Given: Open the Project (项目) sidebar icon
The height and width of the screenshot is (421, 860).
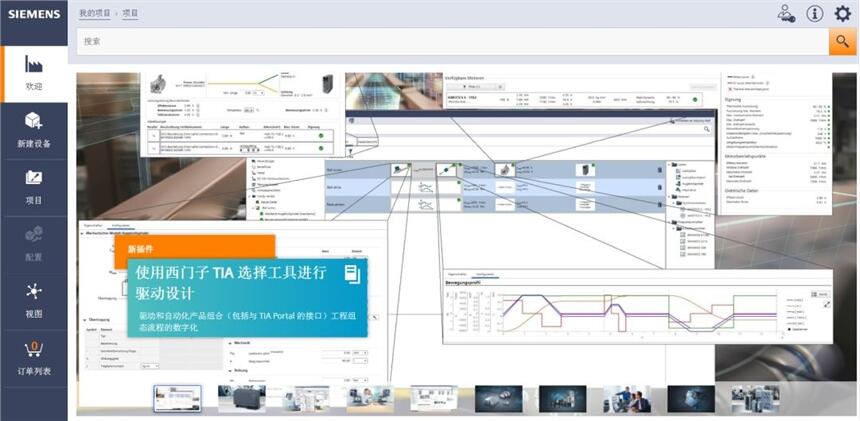Looking at the screenshot, I should (33, 178).
